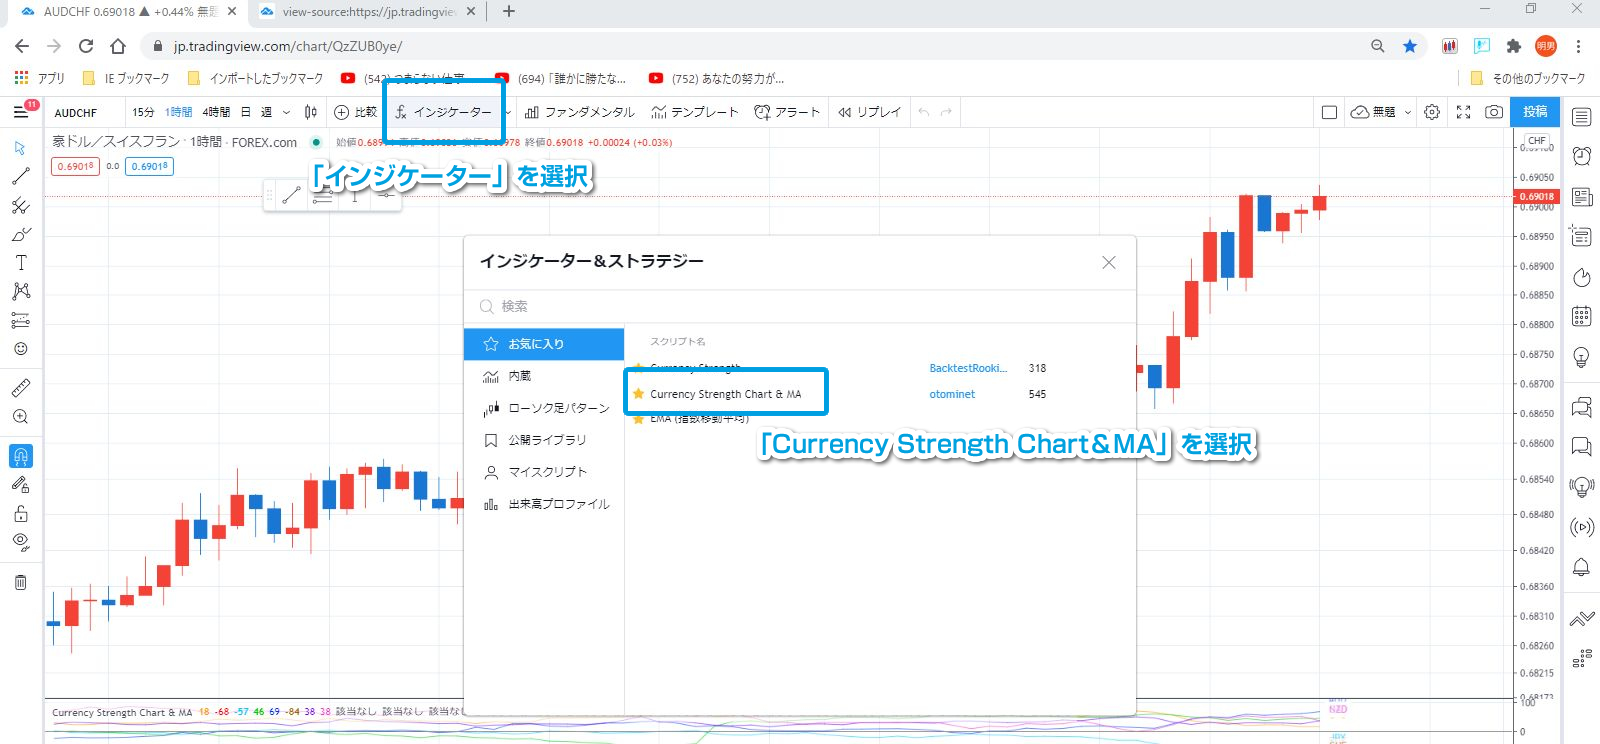Click the browser bookmark star icon
The image size is (1600, 744).
coord(1409,46)
